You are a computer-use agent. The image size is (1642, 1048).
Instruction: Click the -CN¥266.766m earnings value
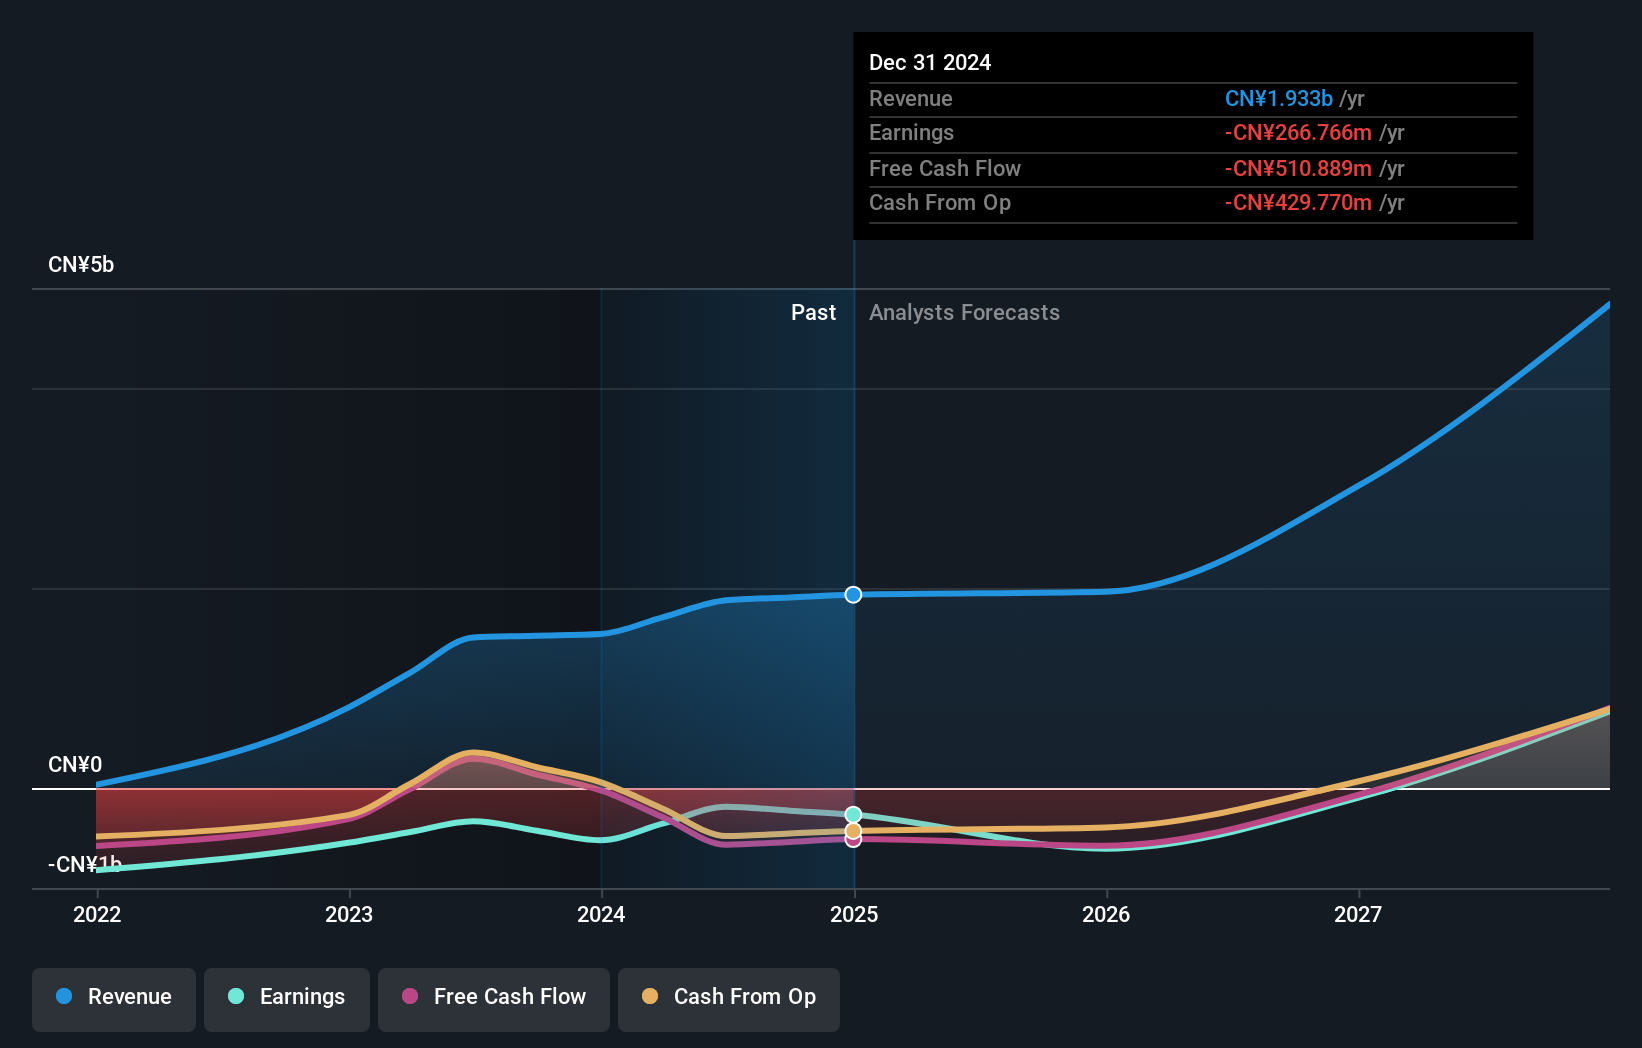(x=1298, y=133)
